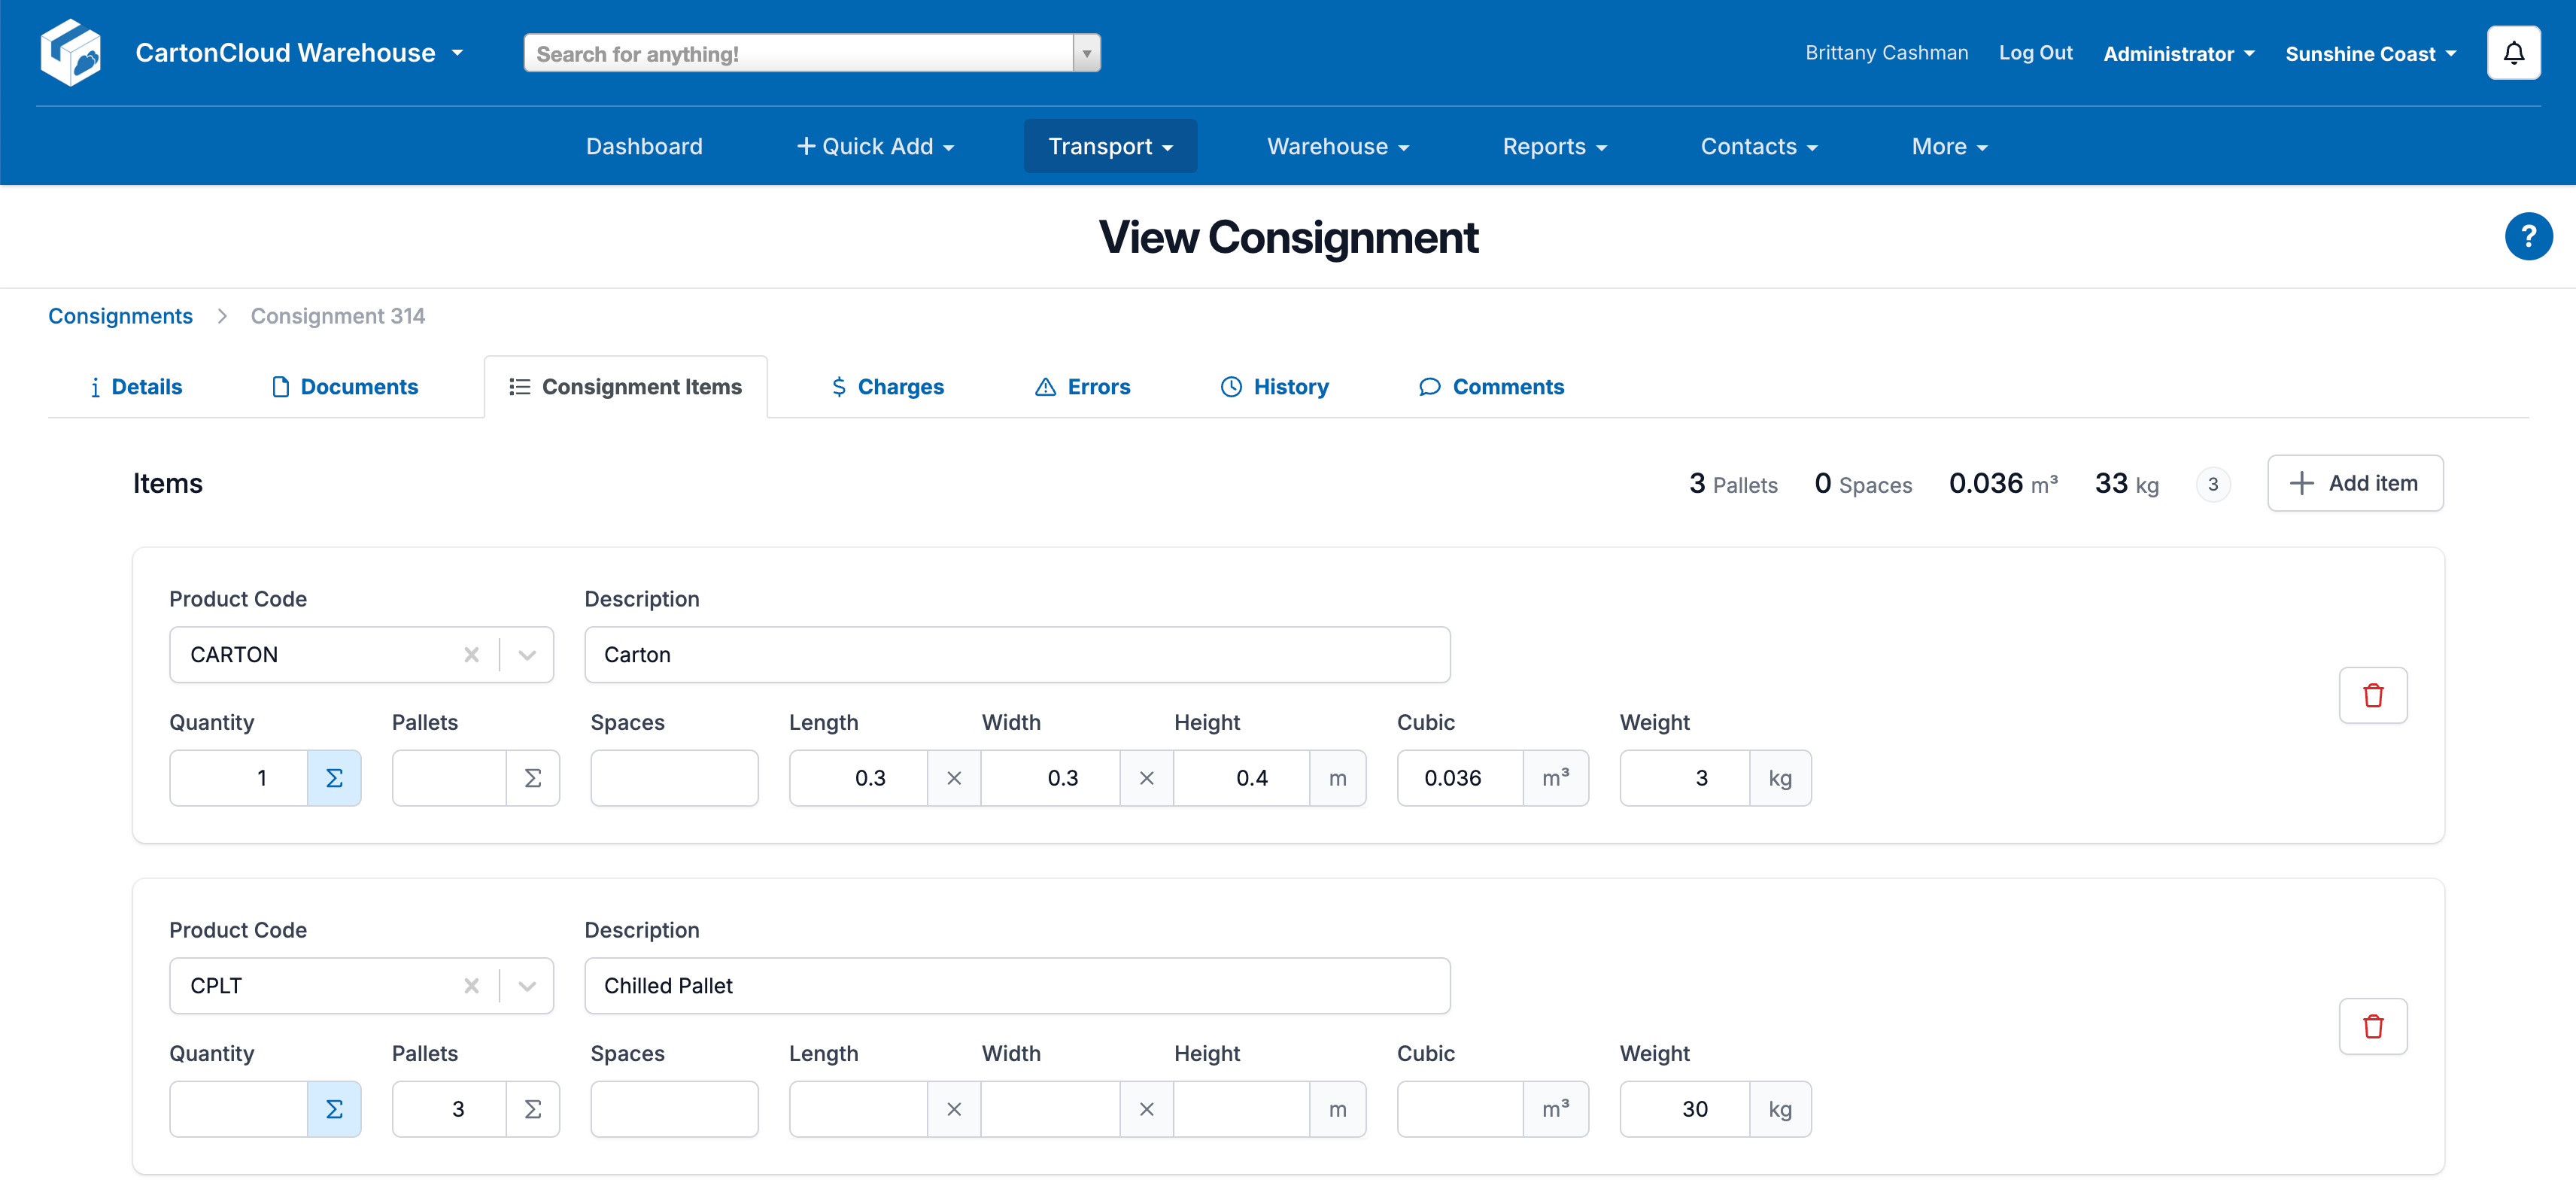Image resolution: width=2576 pixels, height=1198 pixels.
Task: Click the Chilled Pallet description field
Action: coord(1016,986)
